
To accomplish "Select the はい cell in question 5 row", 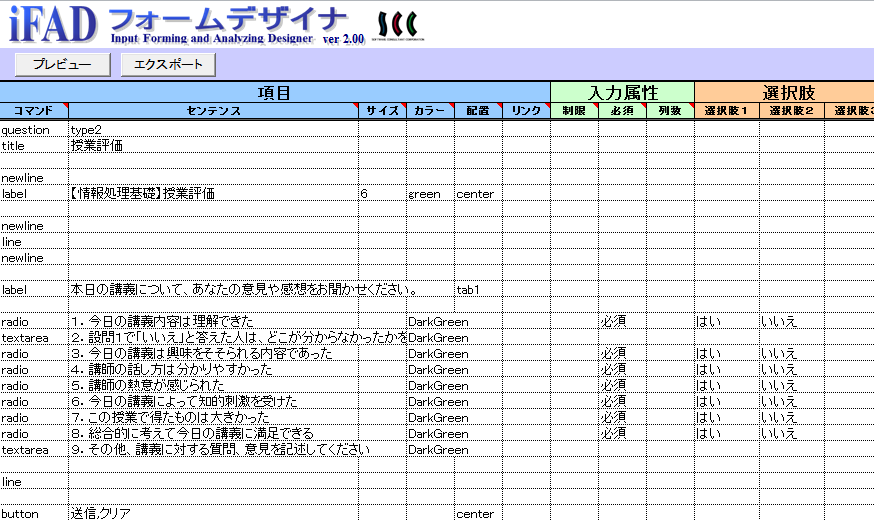I will pyautogui.click(x=727, y=386).
